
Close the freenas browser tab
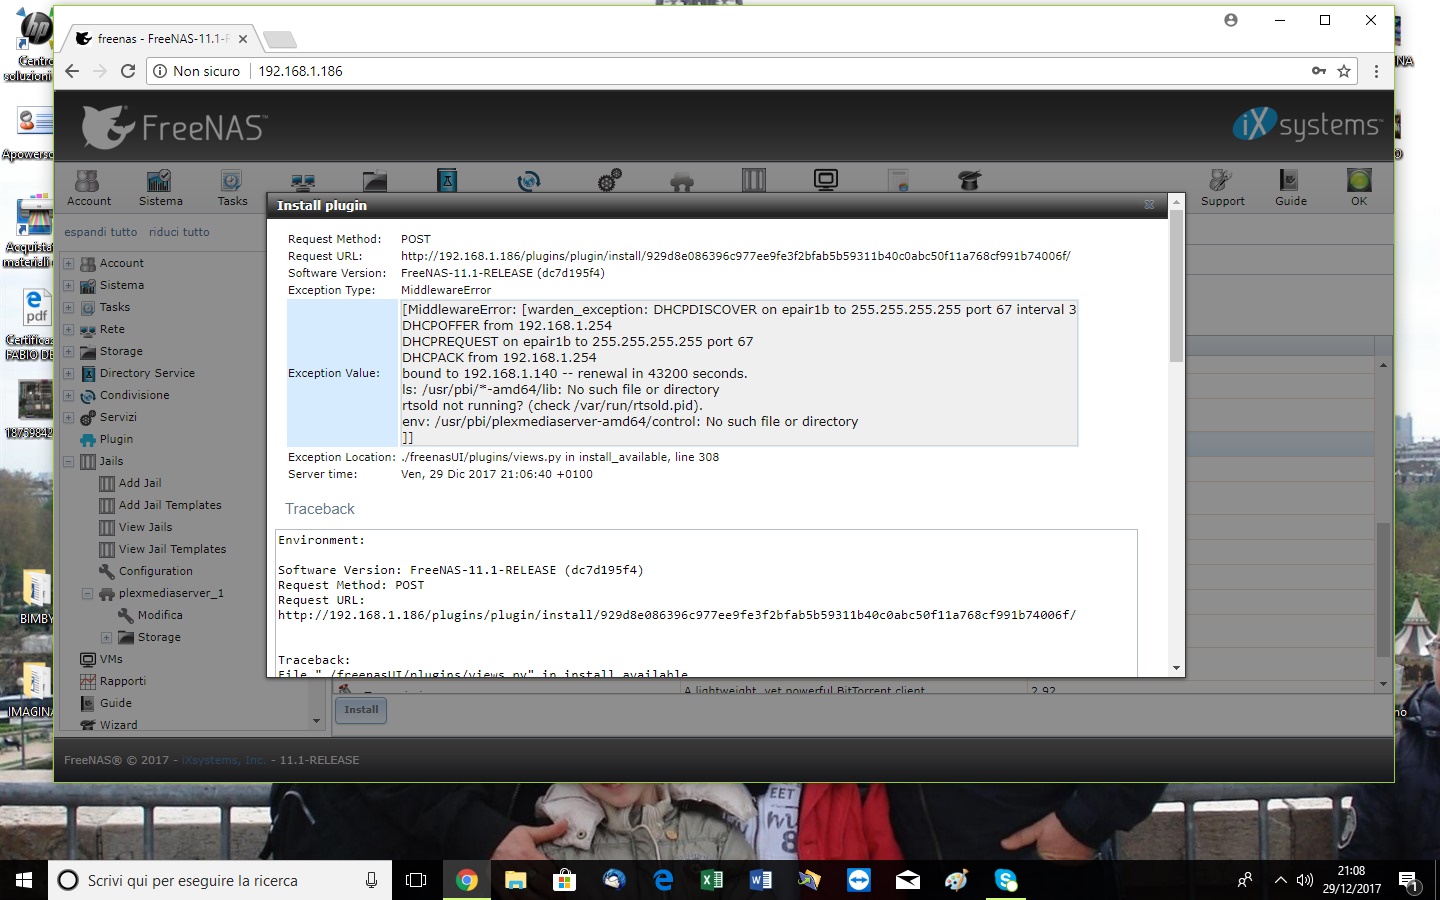[243, 39]
